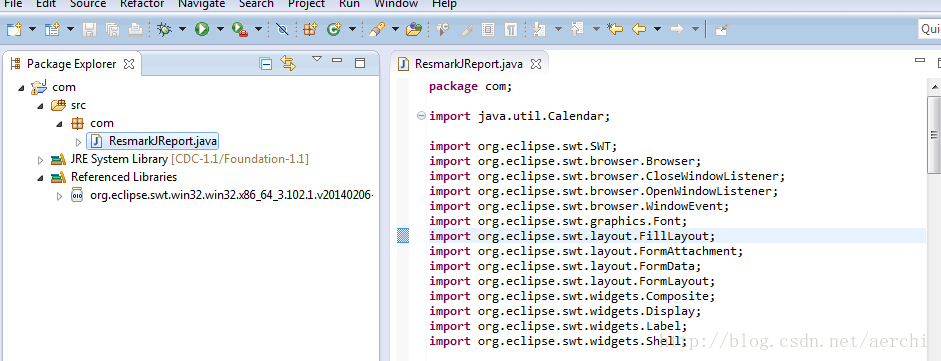Screen dimensions: 941x361
Task: Navigate Forward with right arrow icon
Action: coord(677,29)
